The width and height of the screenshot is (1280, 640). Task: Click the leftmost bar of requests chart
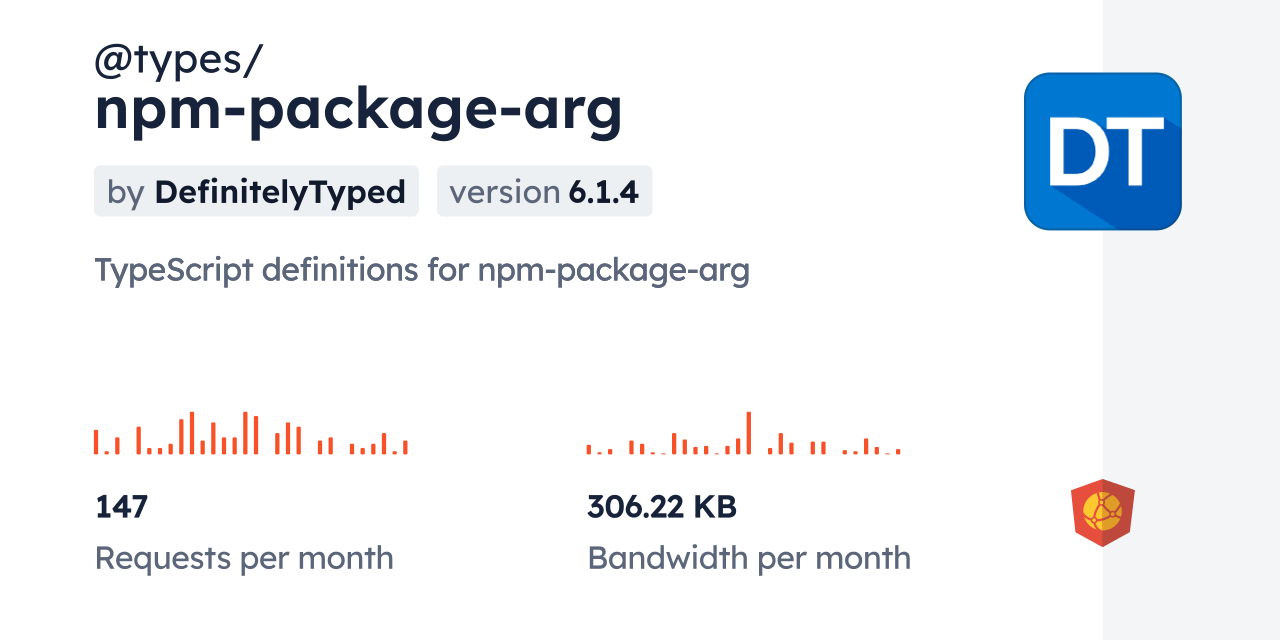tap(96, 442)
